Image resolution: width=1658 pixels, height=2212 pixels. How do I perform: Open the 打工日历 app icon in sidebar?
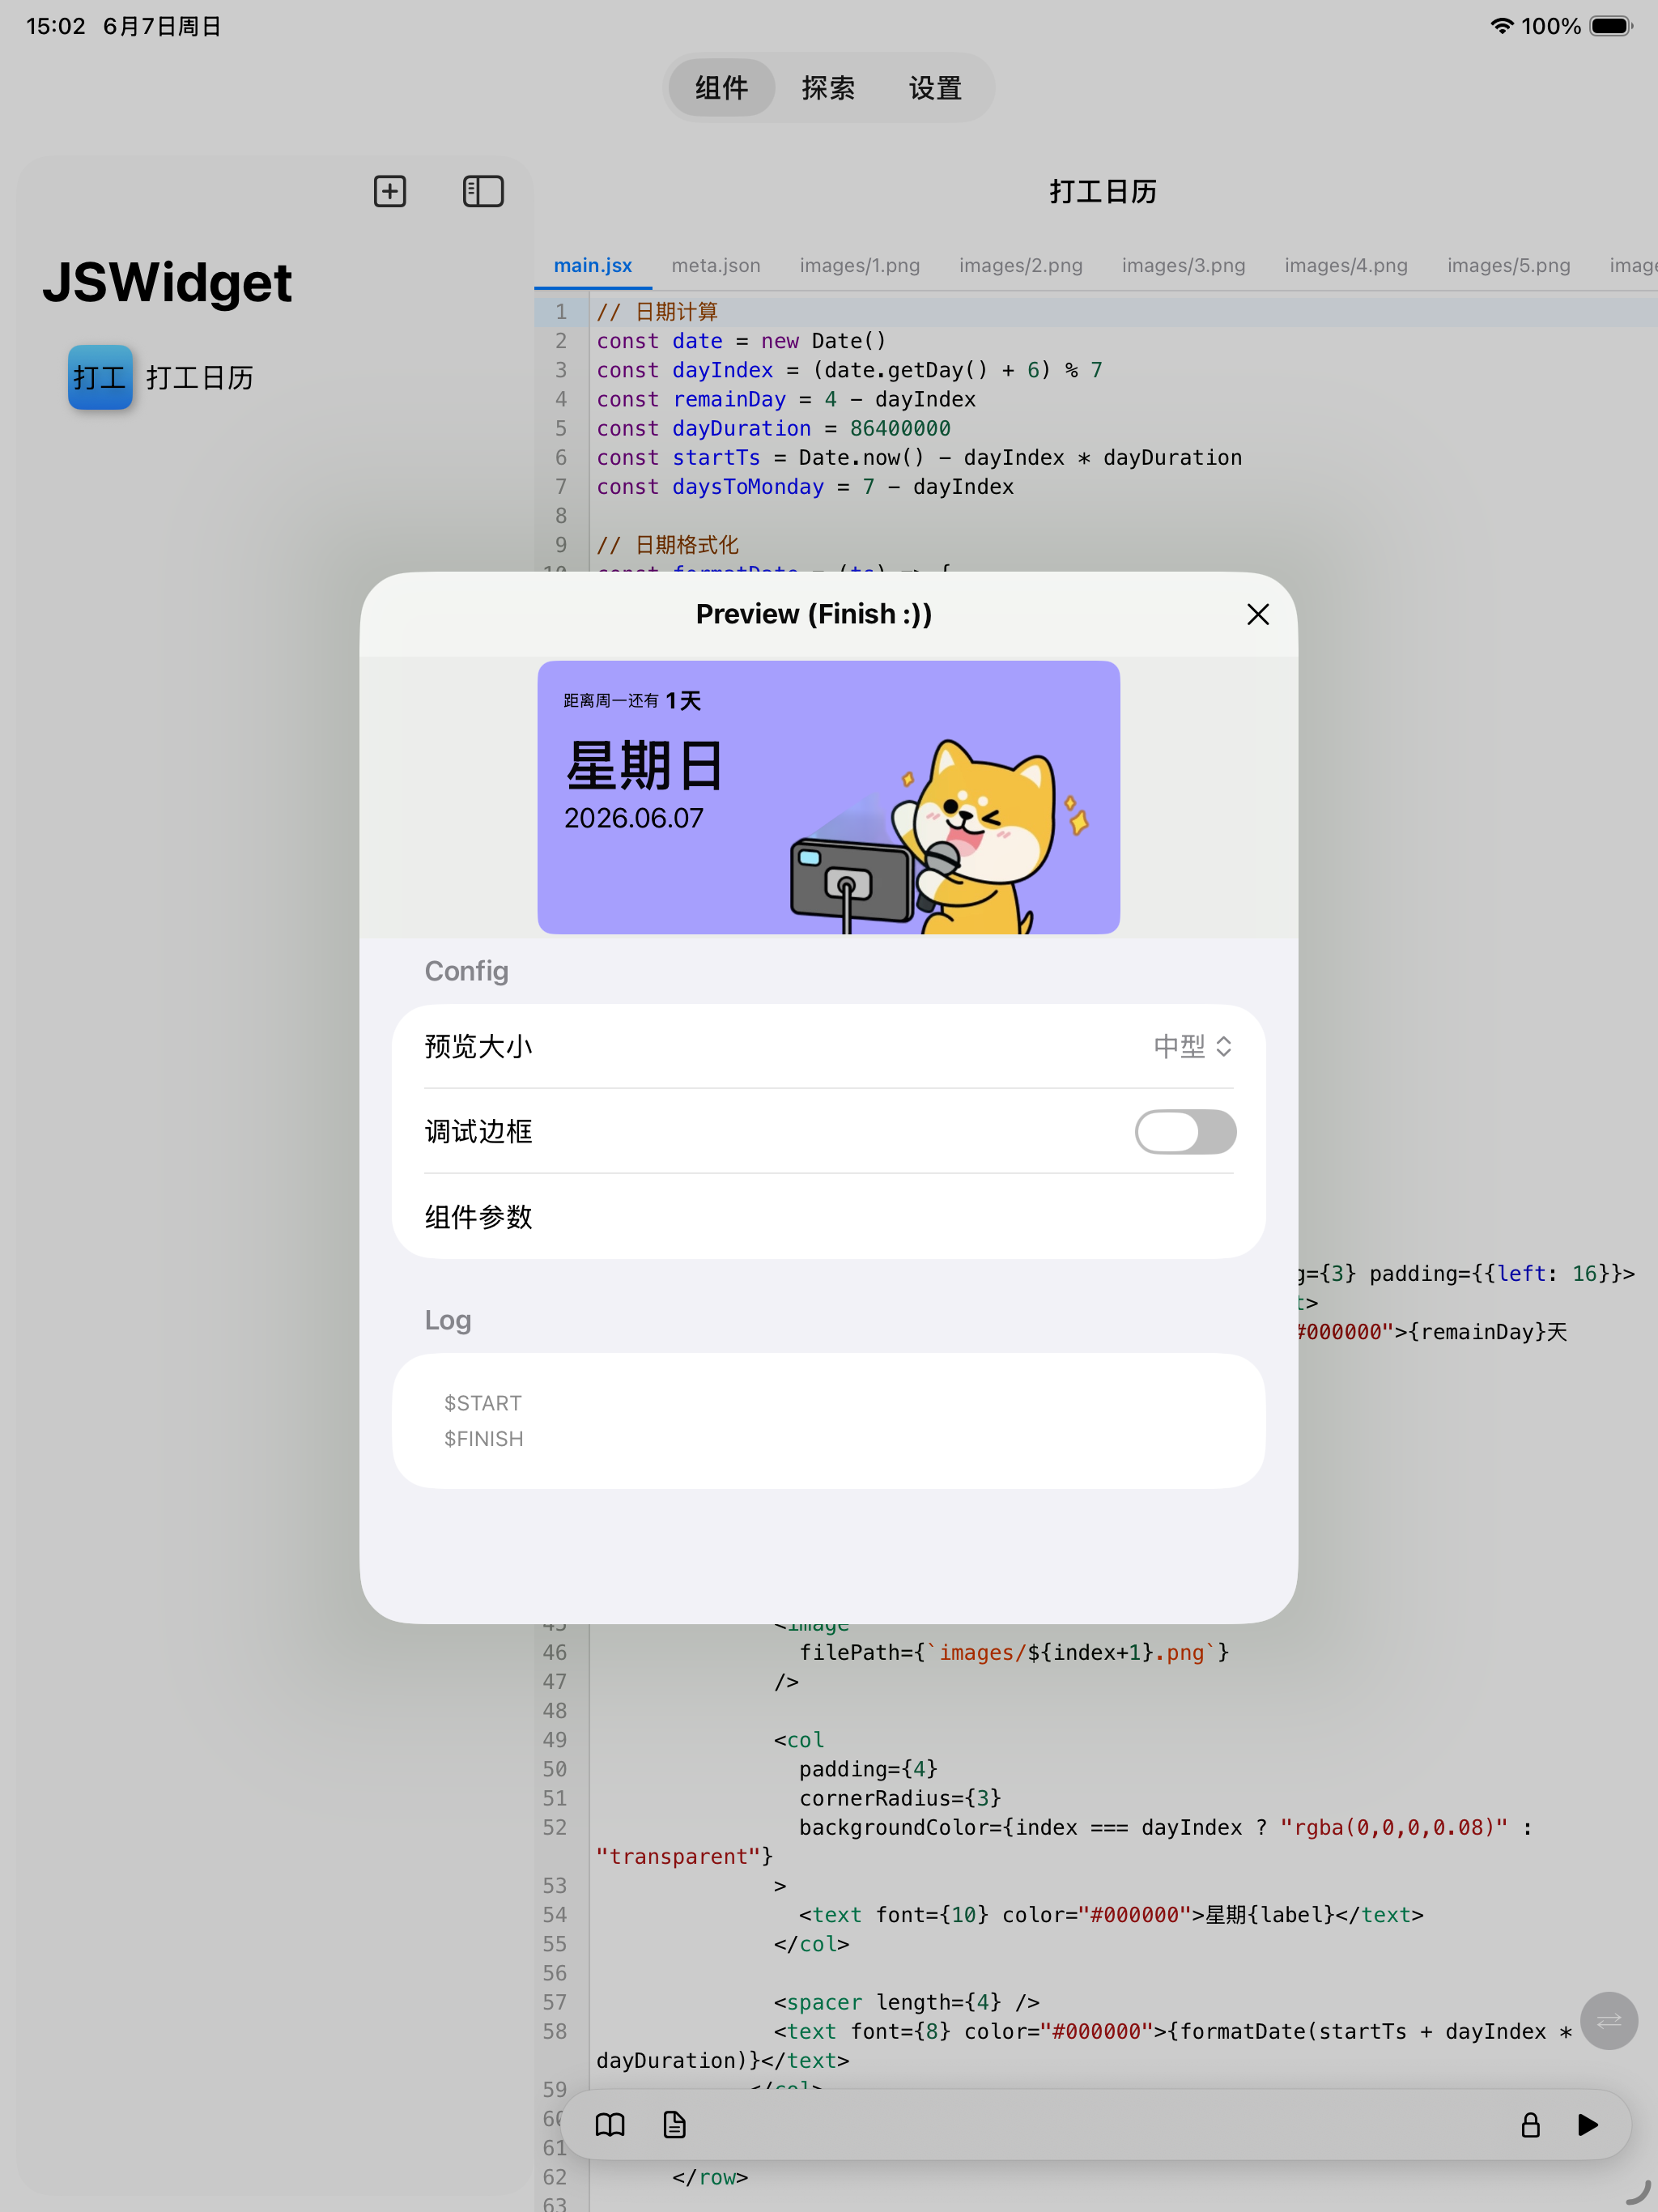(100, 377)
